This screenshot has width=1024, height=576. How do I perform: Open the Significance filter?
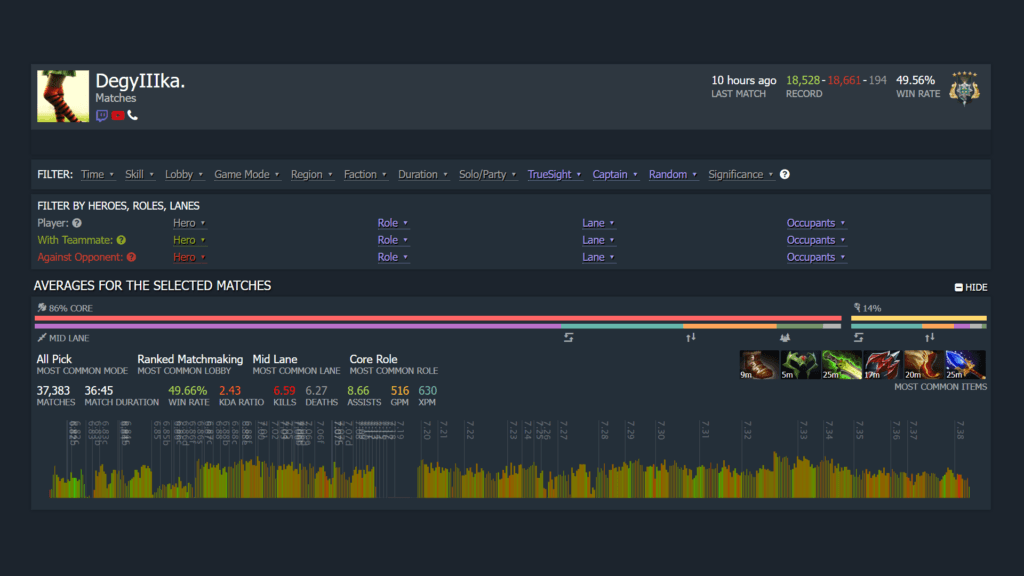[739, 174]
